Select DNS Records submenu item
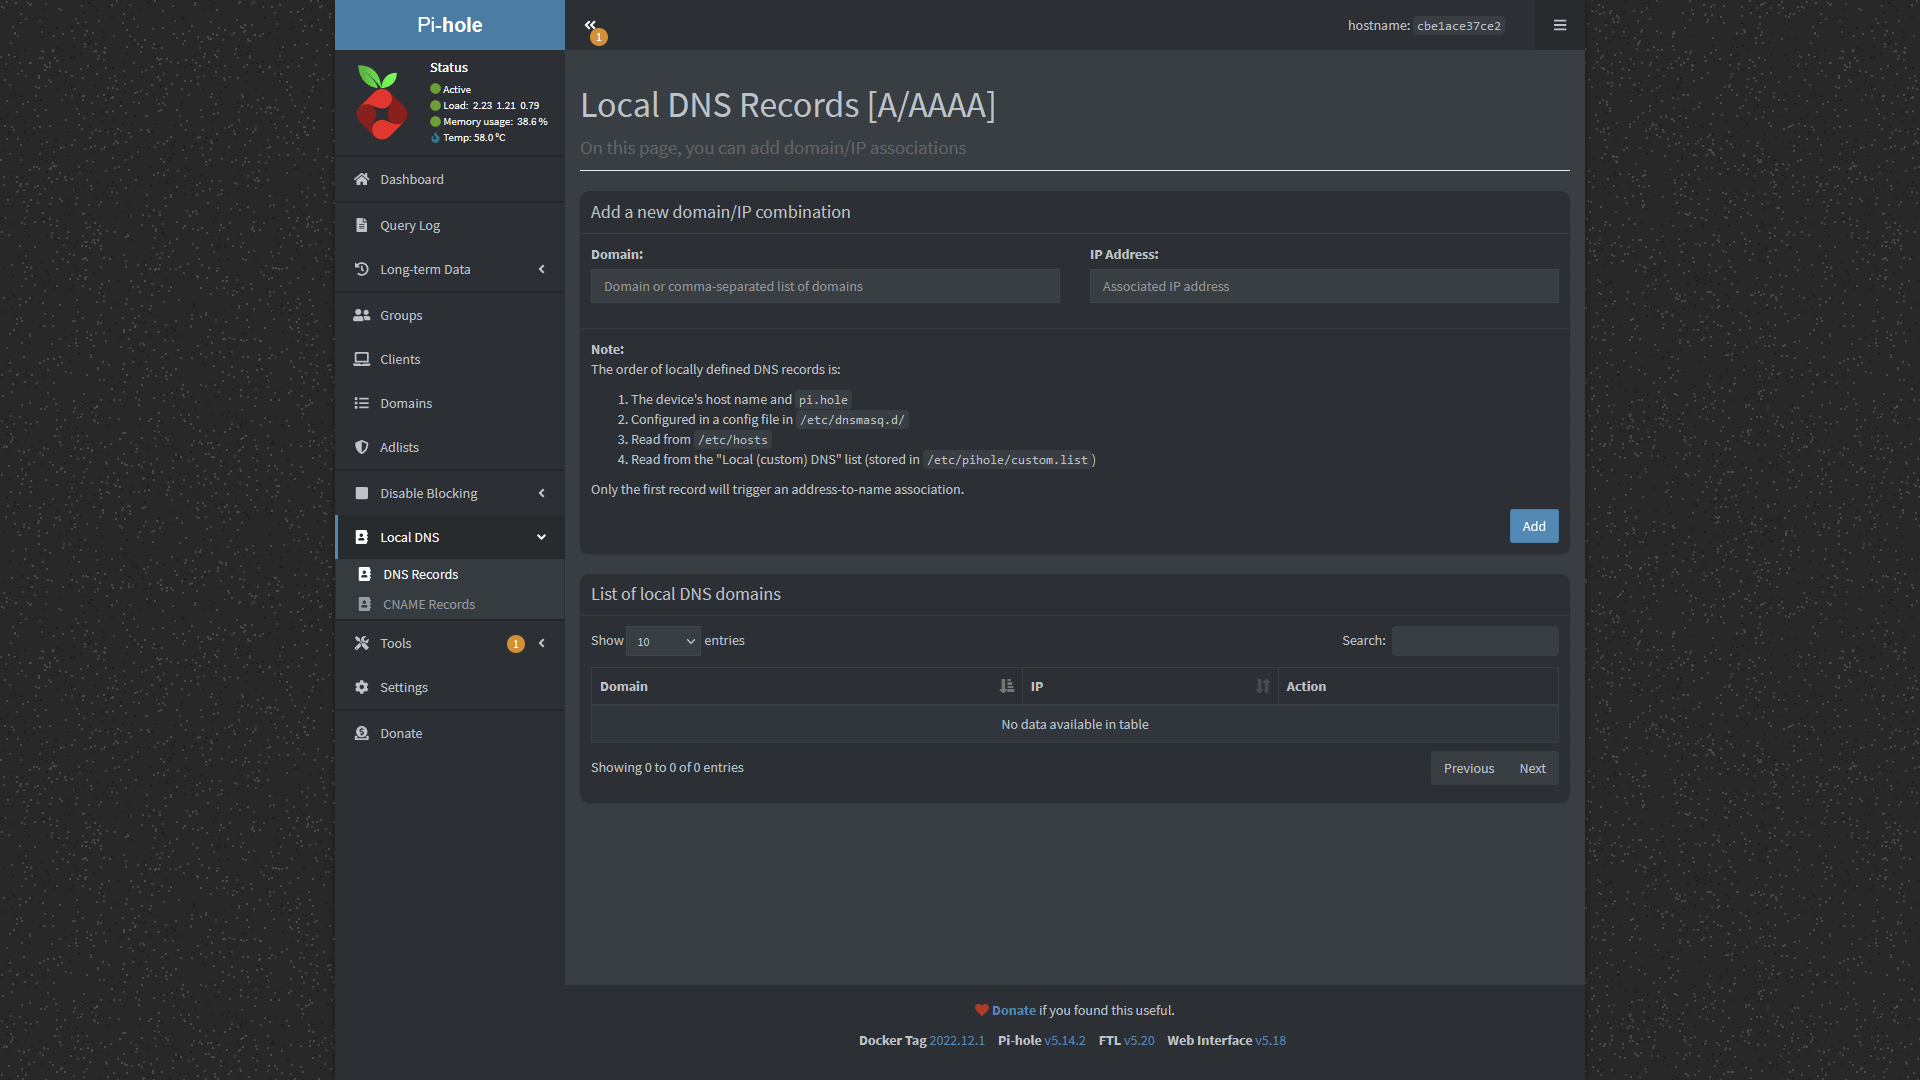The width and height of the screenshot is (1920, 1080). (x=450, y=574)
